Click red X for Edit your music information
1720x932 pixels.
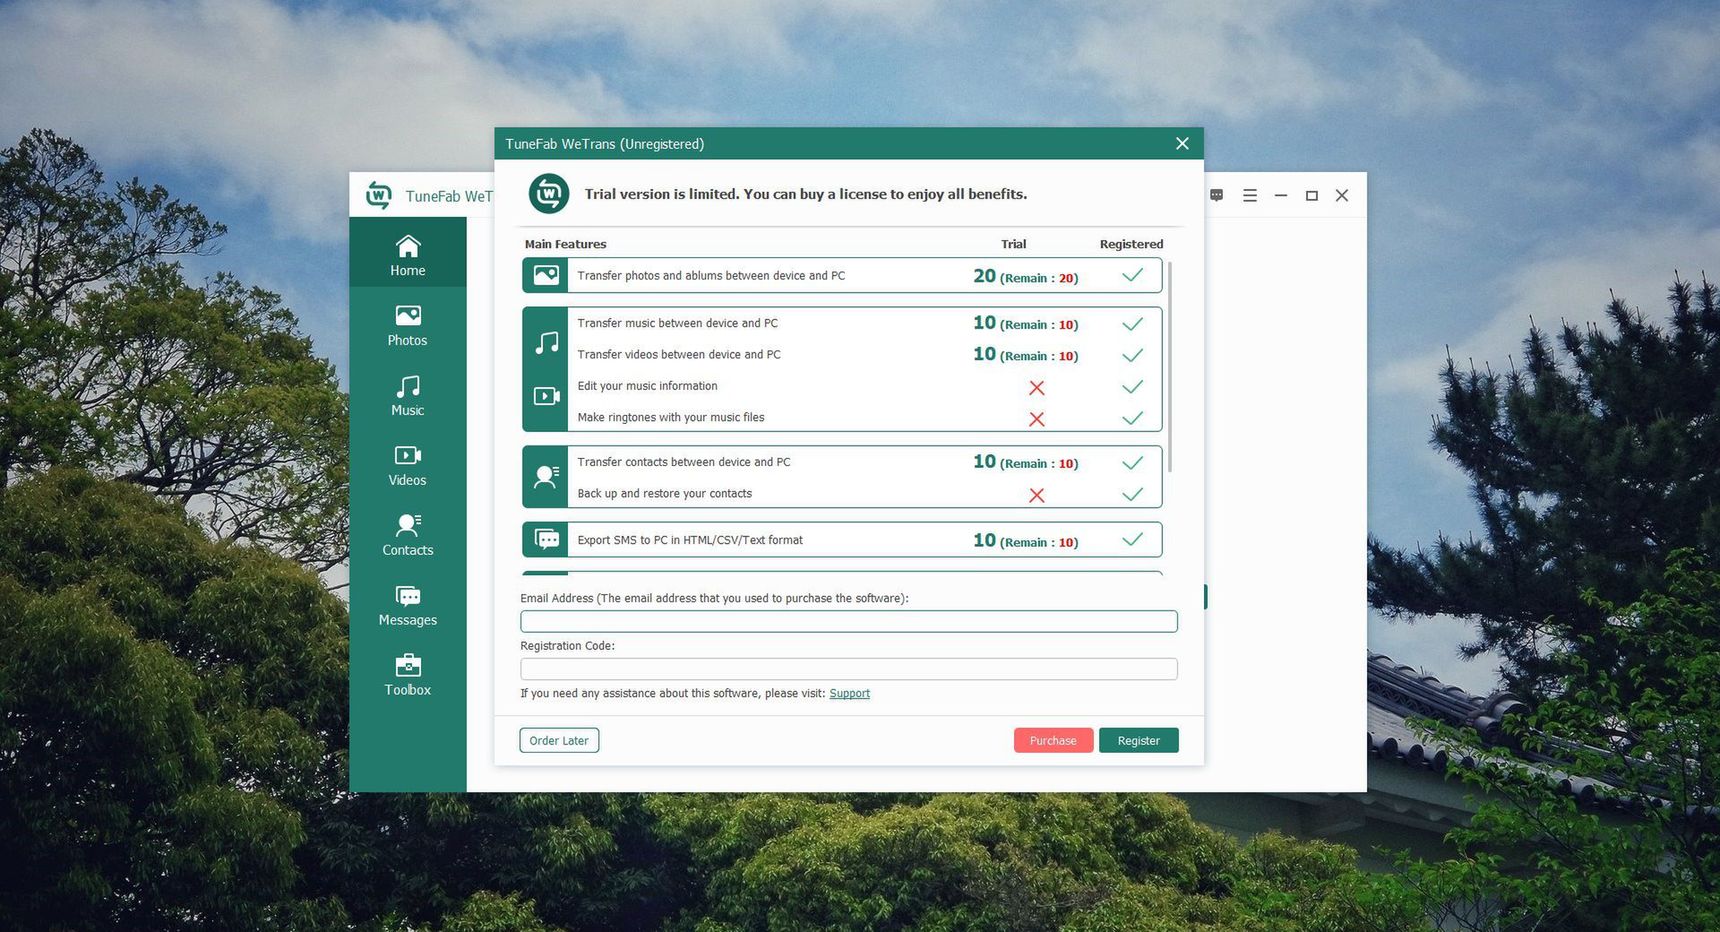[x=1037, y=387]
